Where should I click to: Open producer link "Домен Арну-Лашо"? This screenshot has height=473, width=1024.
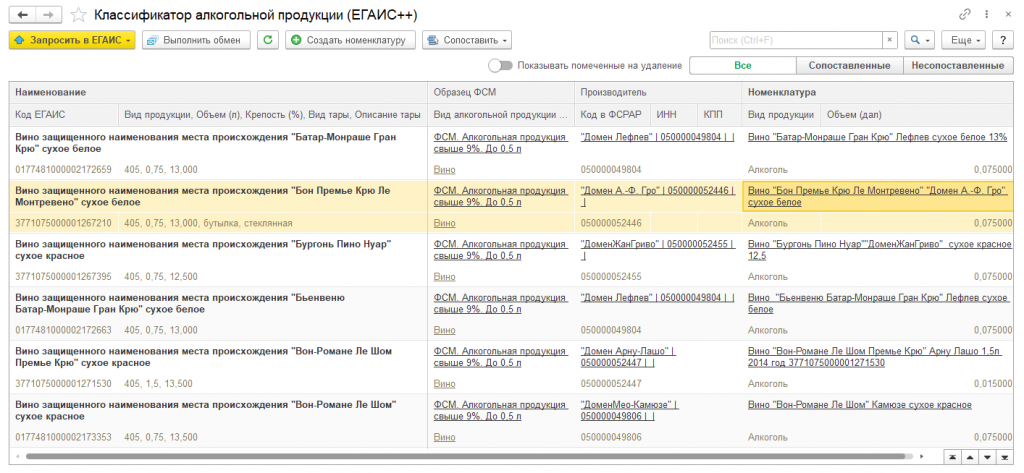click(x=628, y=357)
